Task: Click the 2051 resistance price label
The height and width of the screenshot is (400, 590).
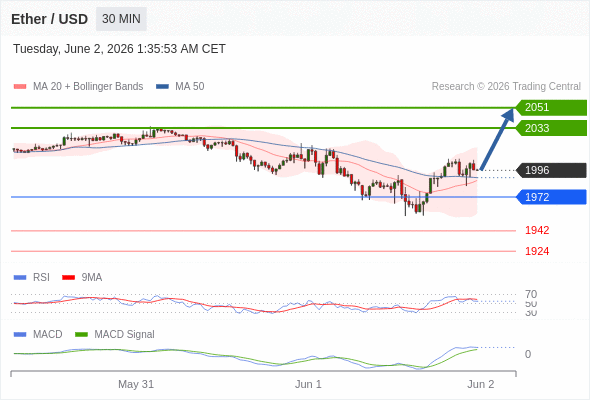Action: (x=551, y=107)
